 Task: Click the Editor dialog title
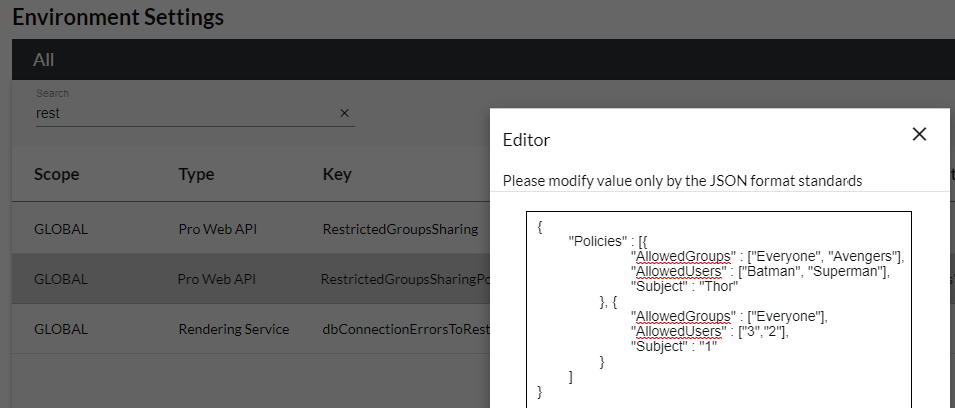526,140
